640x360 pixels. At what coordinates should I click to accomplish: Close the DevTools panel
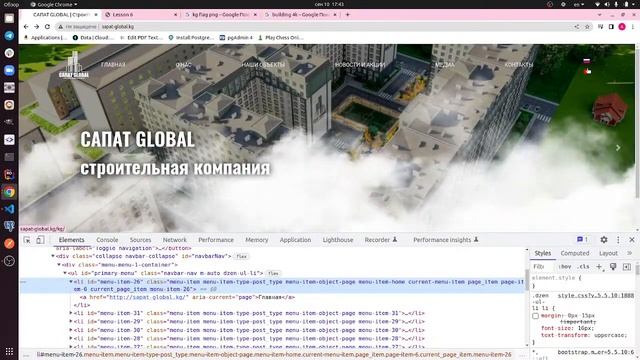click(632, 240)
